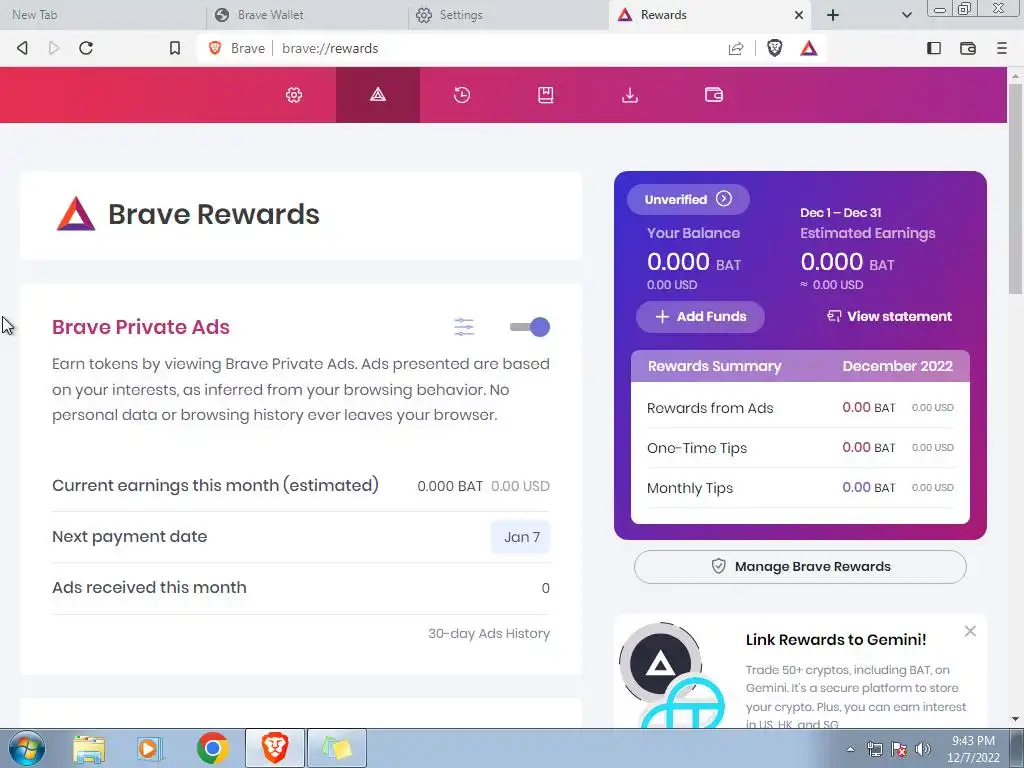
Task: Click the Gemini logo thumbnail
Action: (672, 676)
